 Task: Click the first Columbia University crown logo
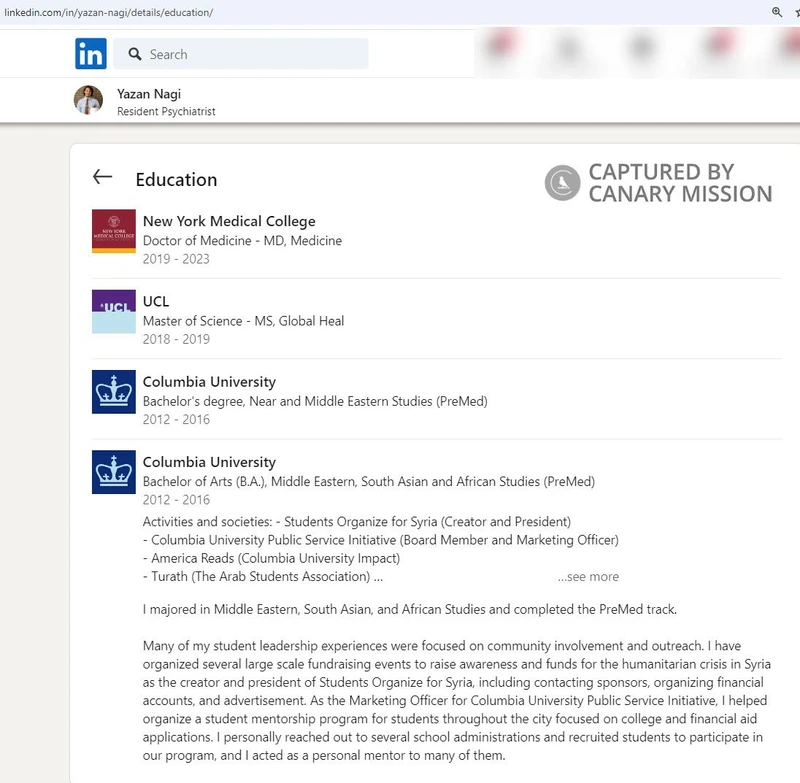tap(113, 391)
